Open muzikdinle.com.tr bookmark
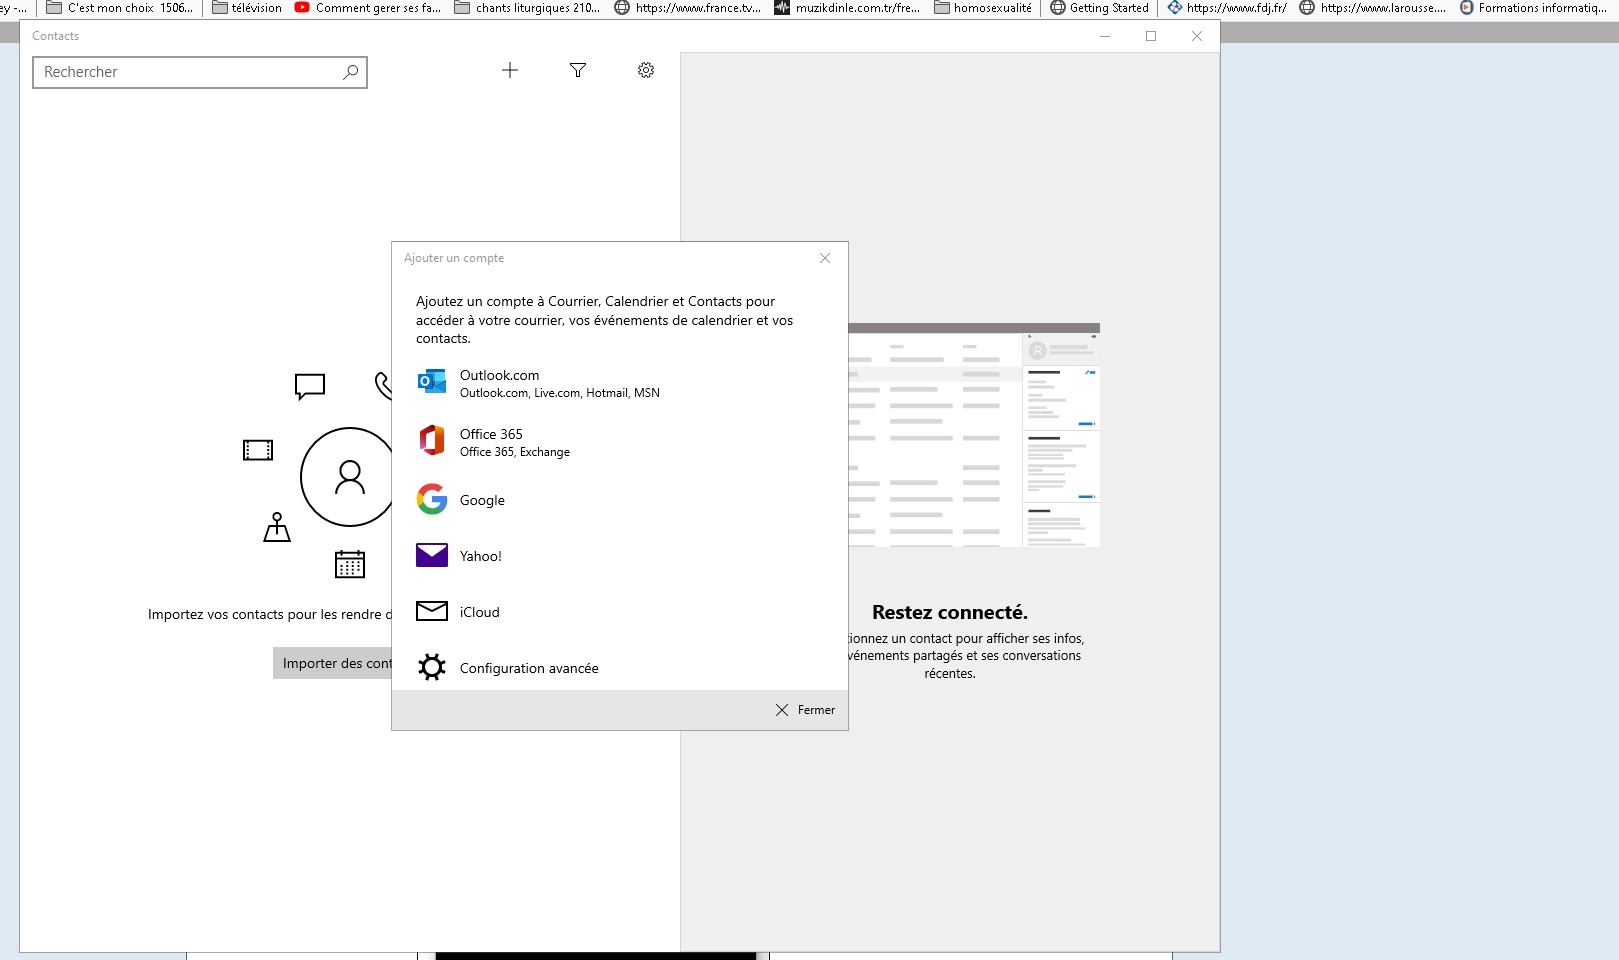 coord(847,8)
